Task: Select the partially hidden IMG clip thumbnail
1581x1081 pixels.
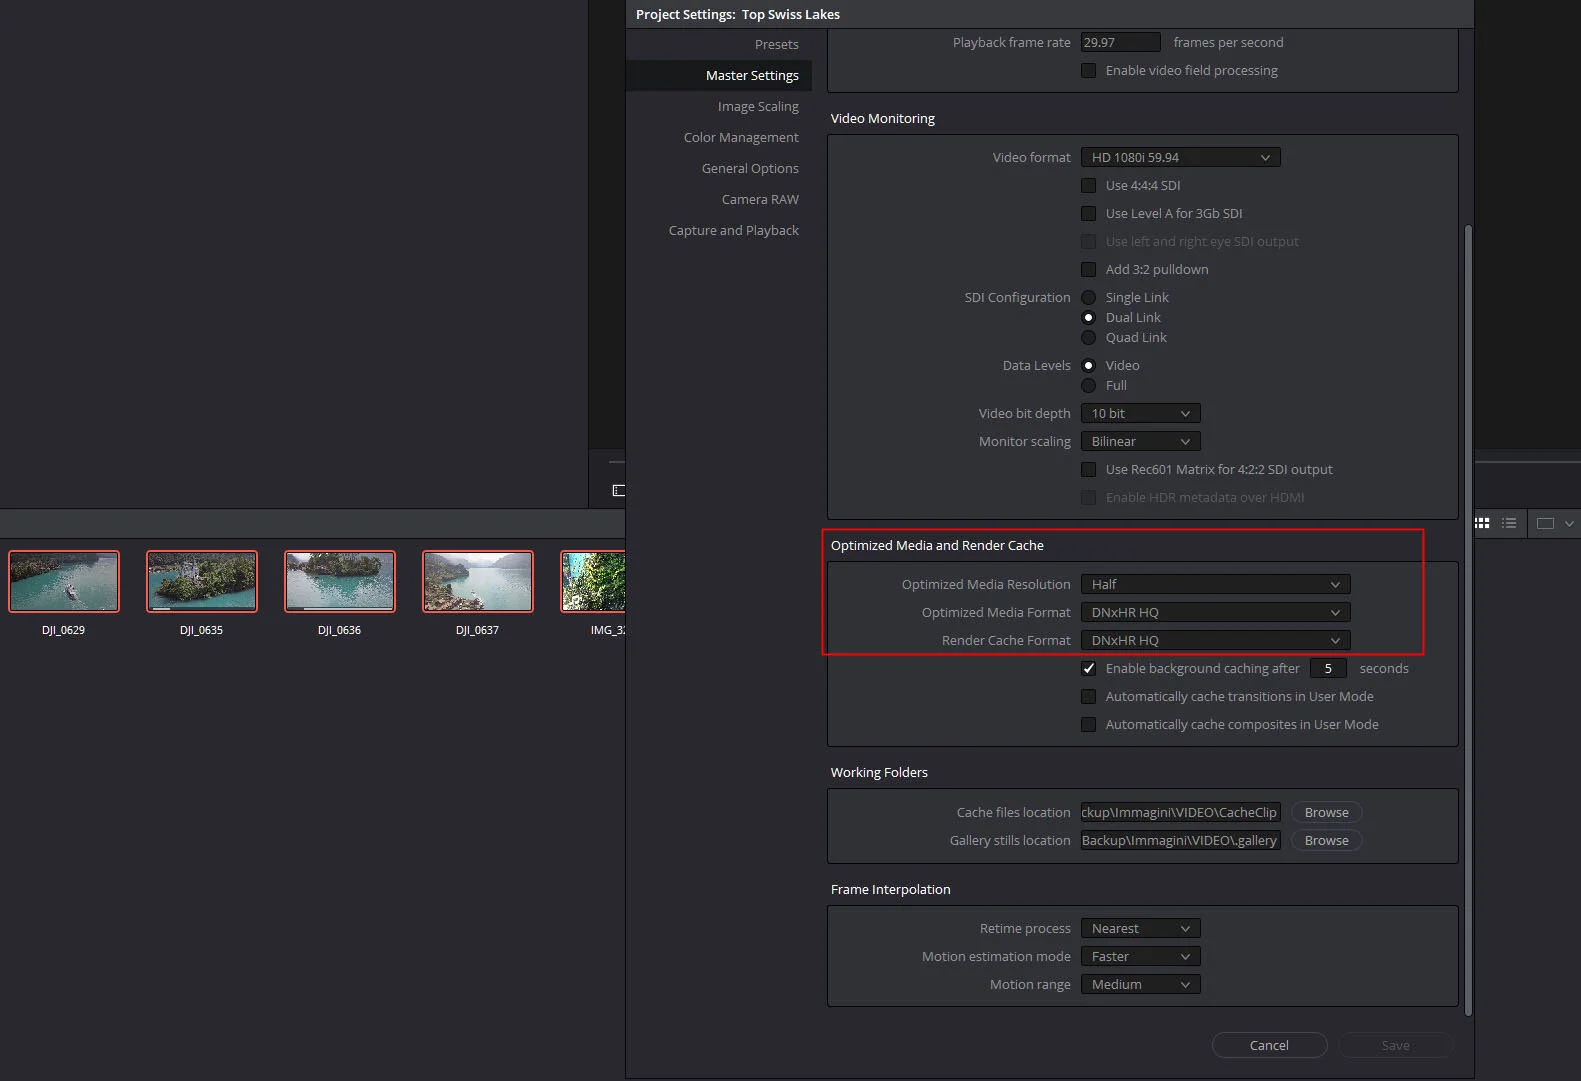Action: (593, 581)
